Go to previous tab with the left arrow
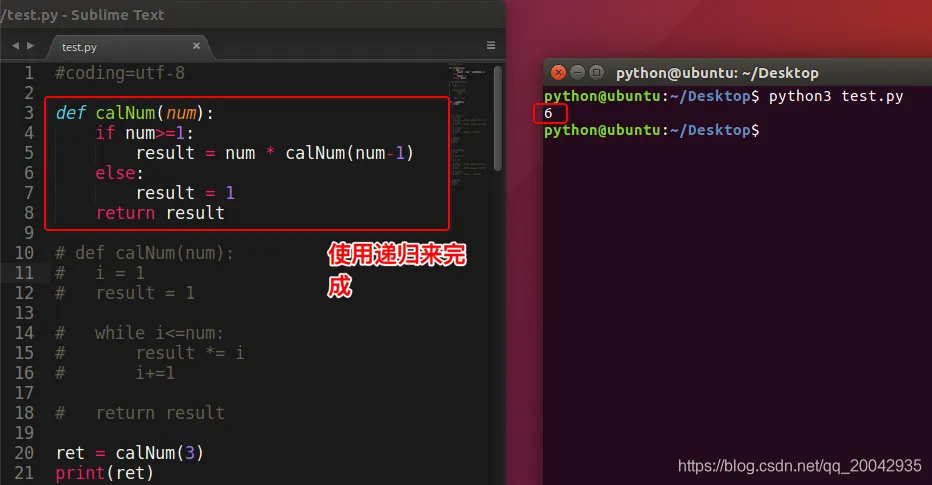 tap(15, 46)
